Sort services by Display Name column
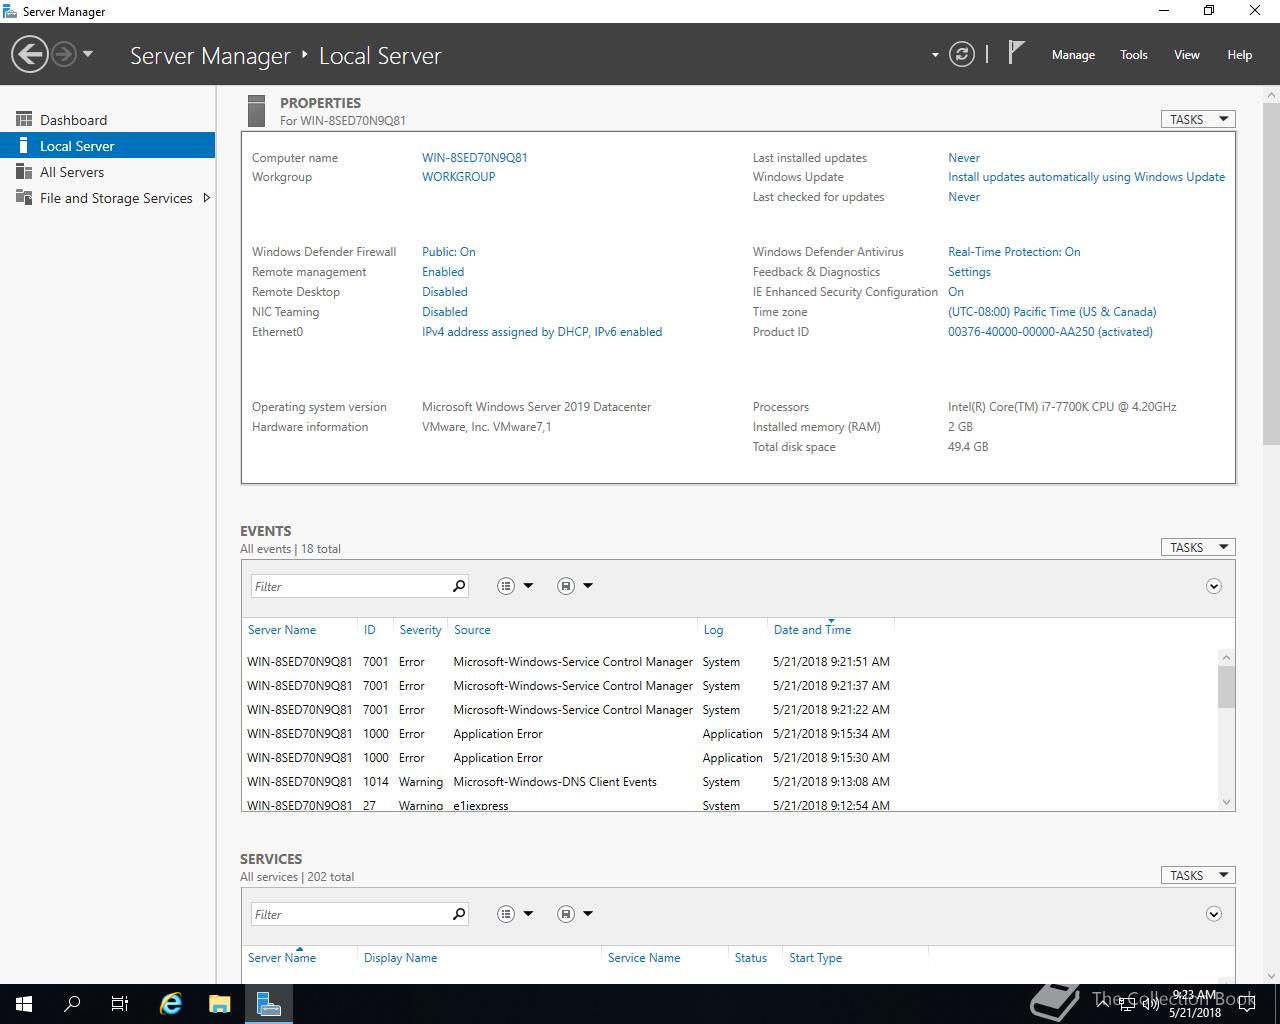1280x1024 pixels. [x=400, y=958]
